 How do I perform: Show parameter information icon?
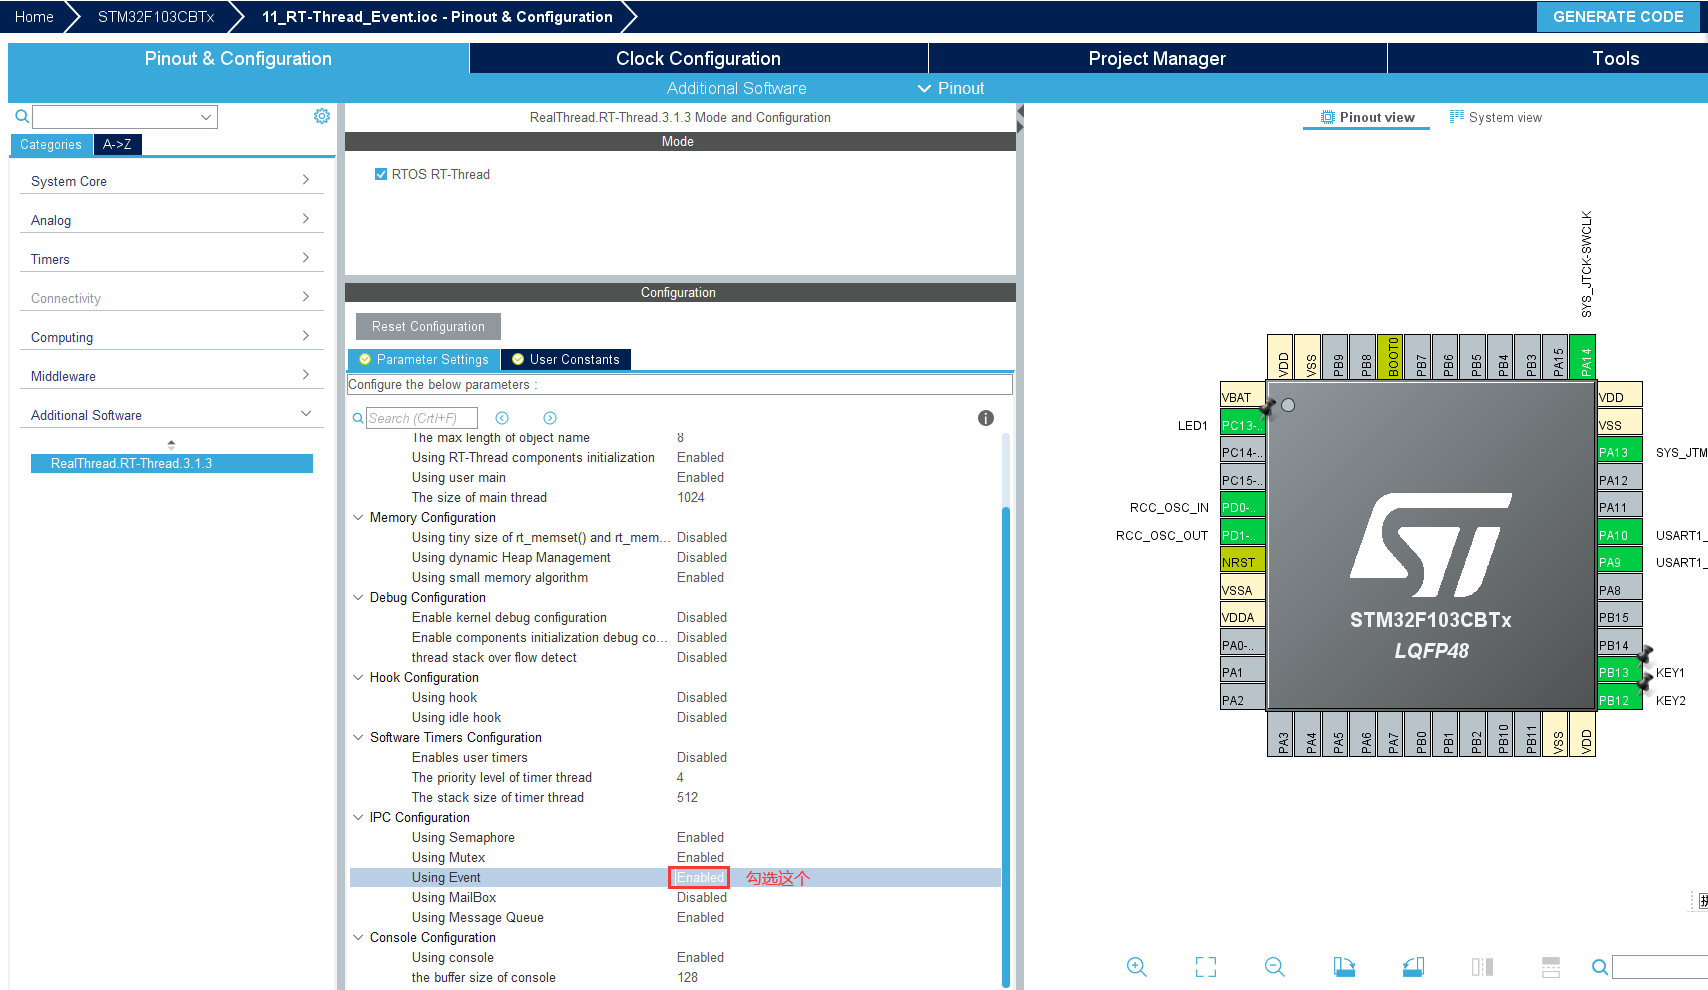[x=986, y=418]
